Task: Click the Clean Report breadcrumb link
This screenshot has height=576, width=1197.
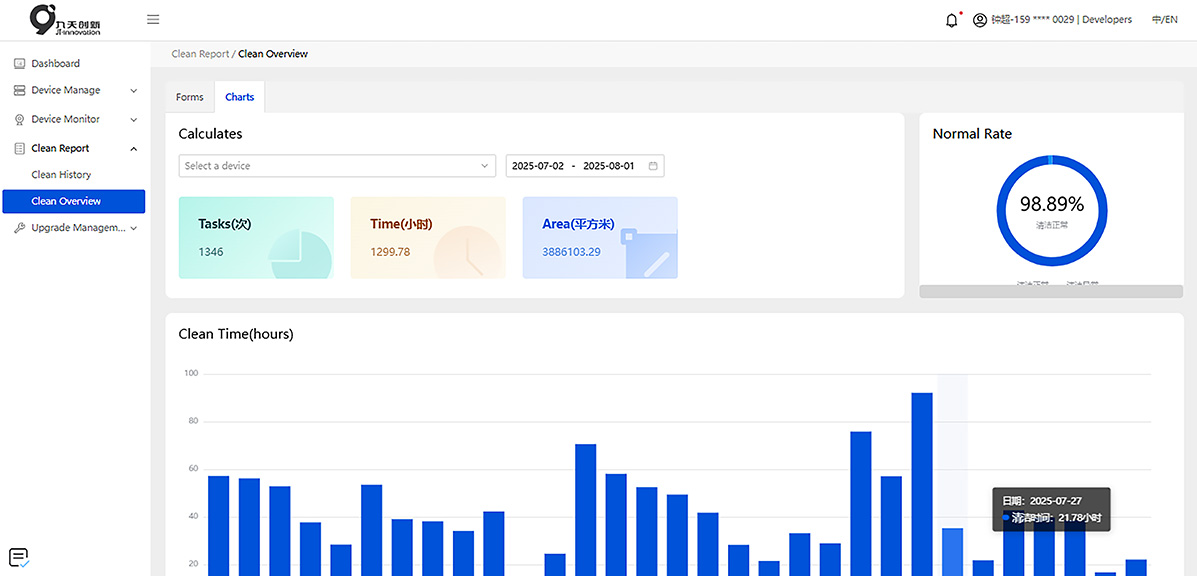Action: (x=200, y=54)
